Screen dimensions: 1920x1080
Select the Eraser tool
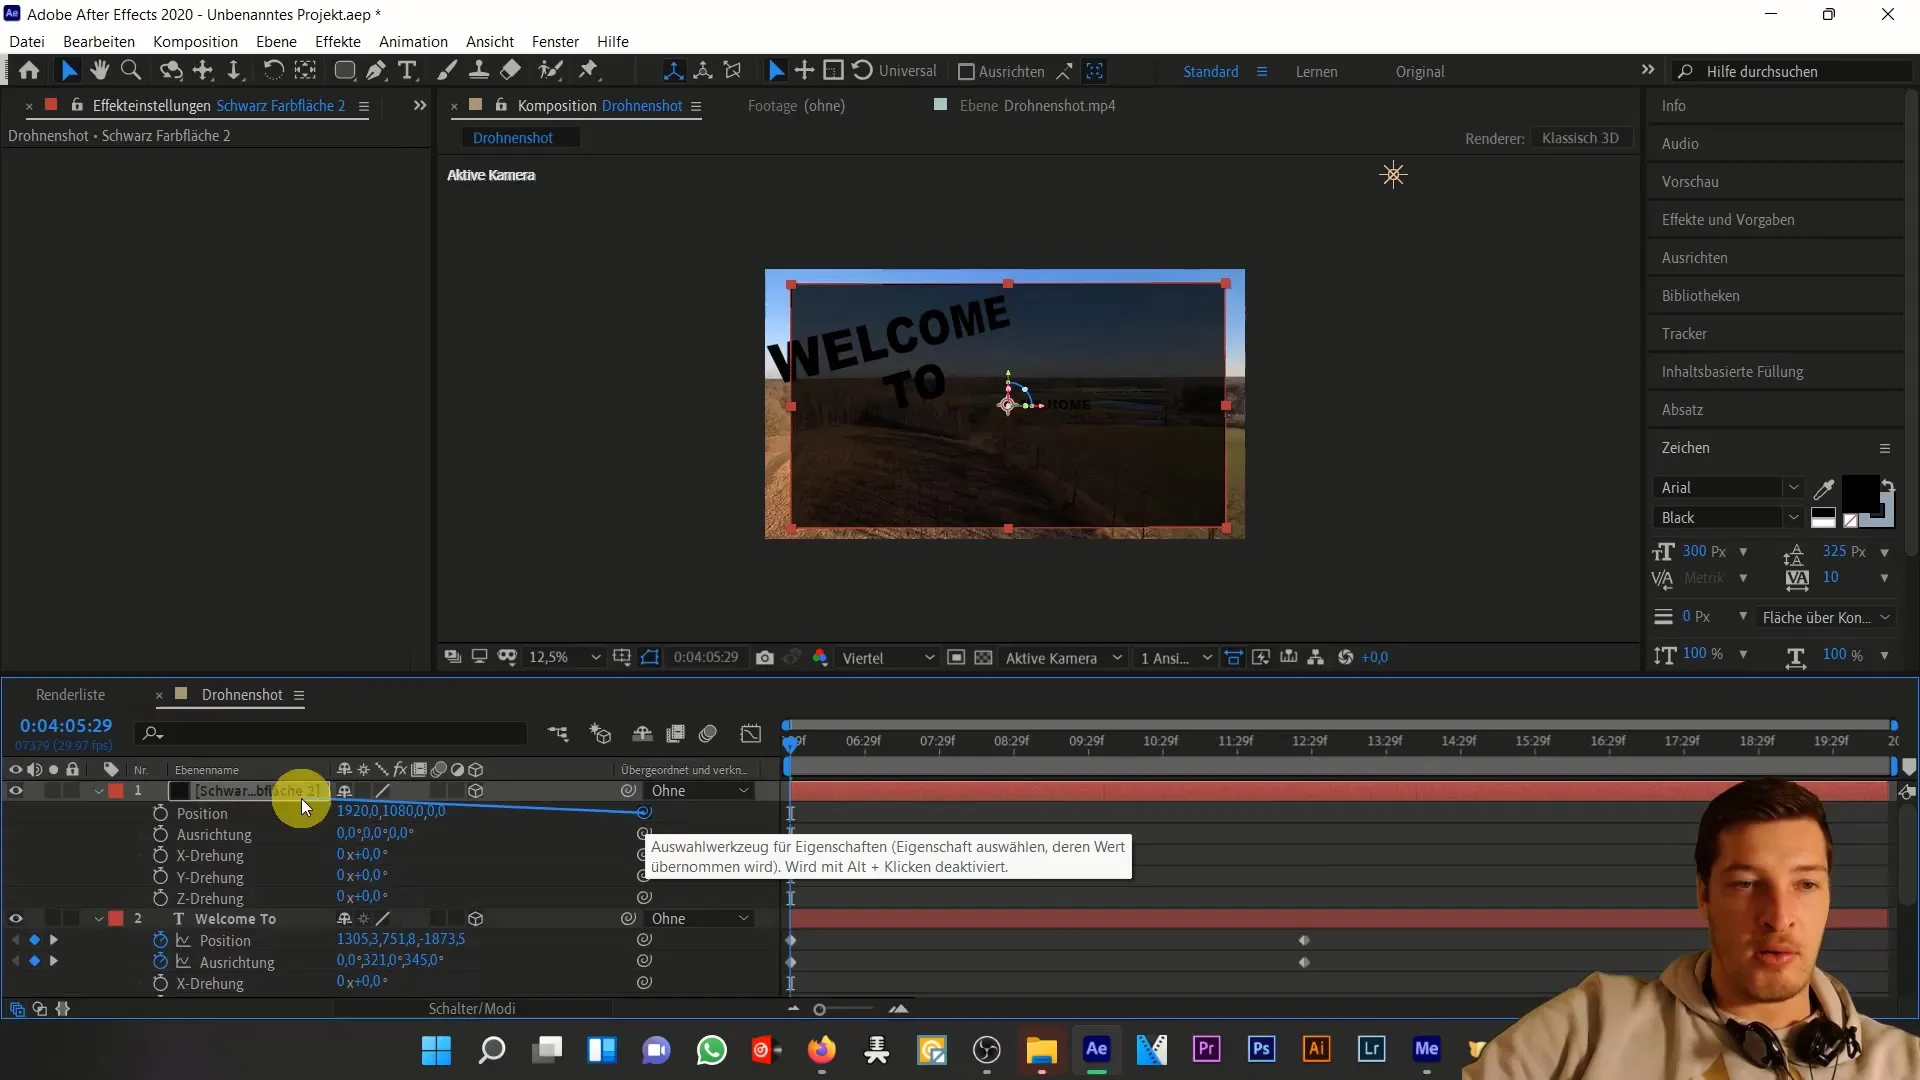pyautogui.click(x=510, y=71)
